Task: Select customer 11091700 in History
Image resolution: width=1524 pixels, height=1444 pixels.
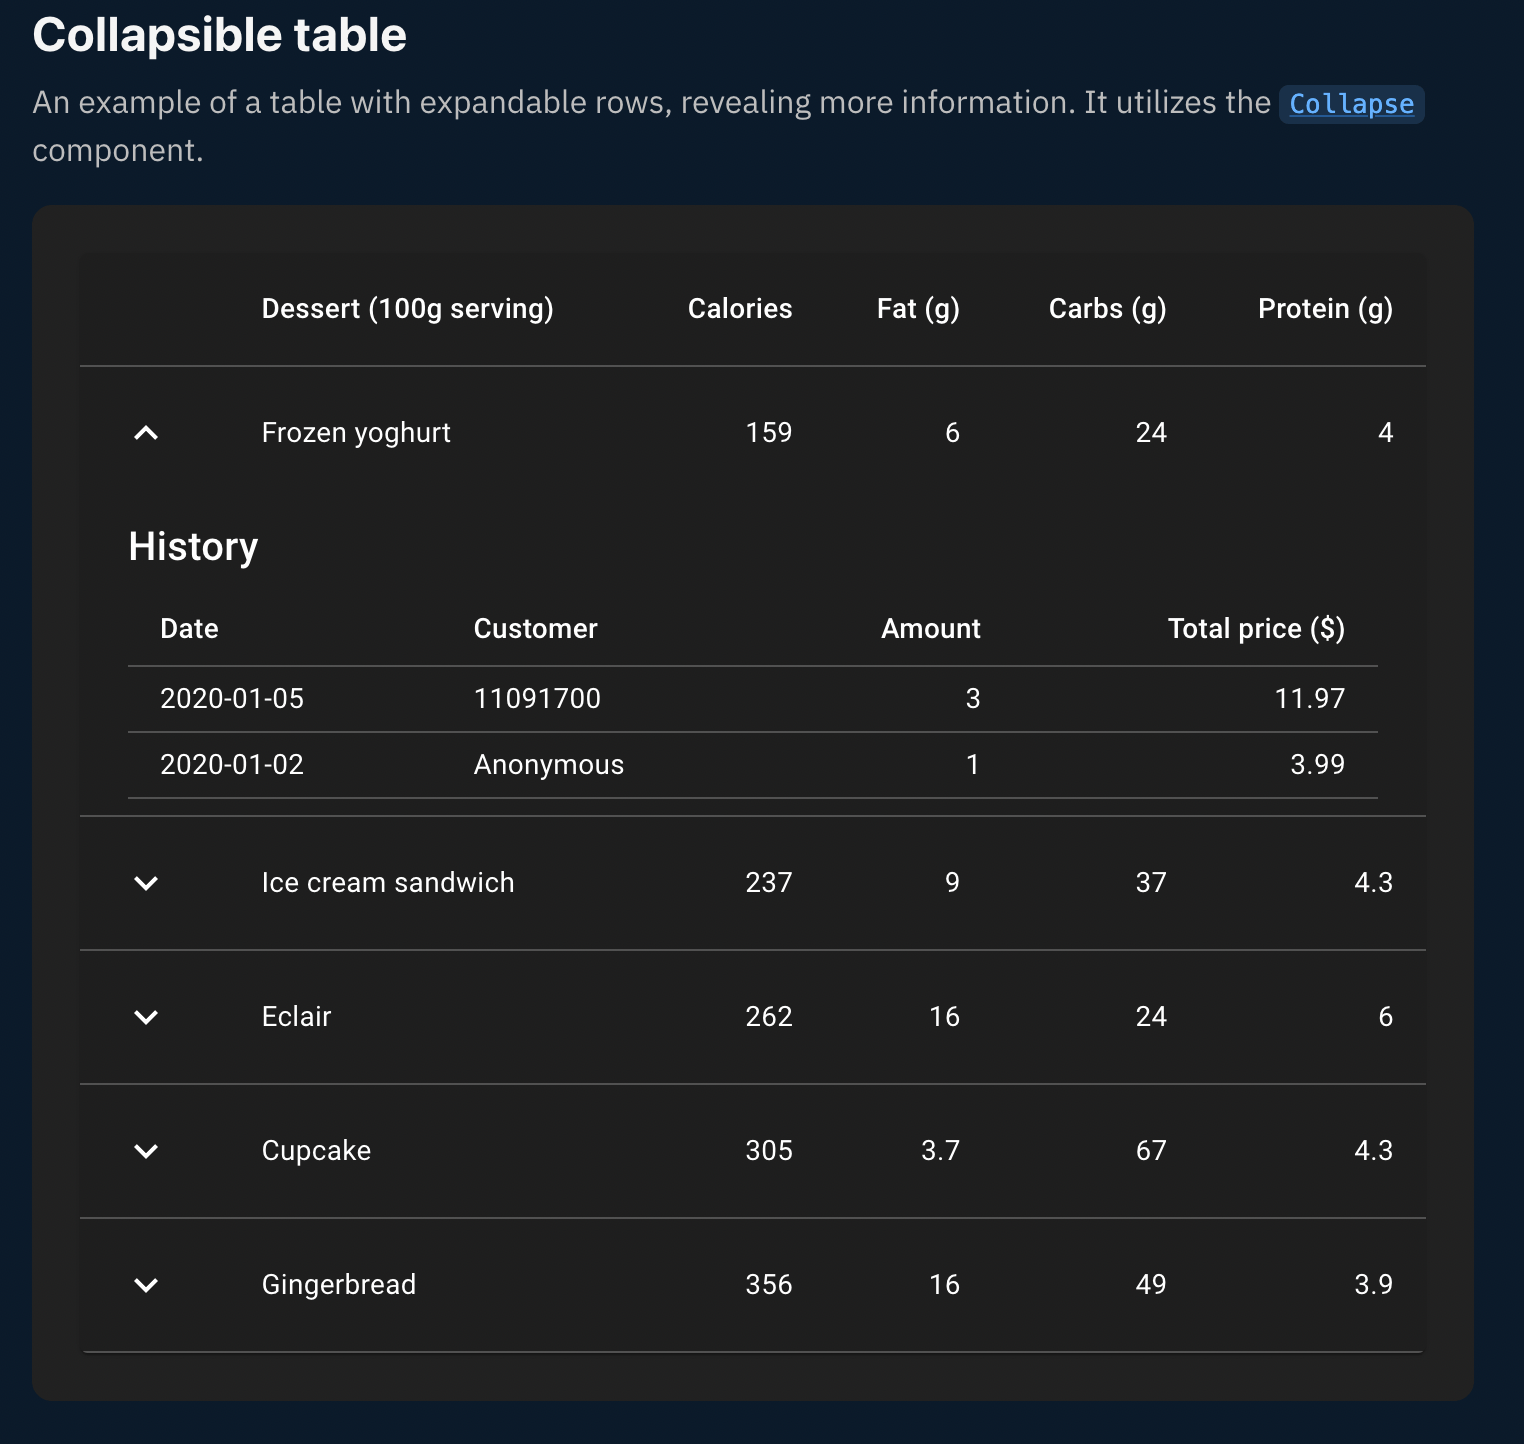Action: 537,699
